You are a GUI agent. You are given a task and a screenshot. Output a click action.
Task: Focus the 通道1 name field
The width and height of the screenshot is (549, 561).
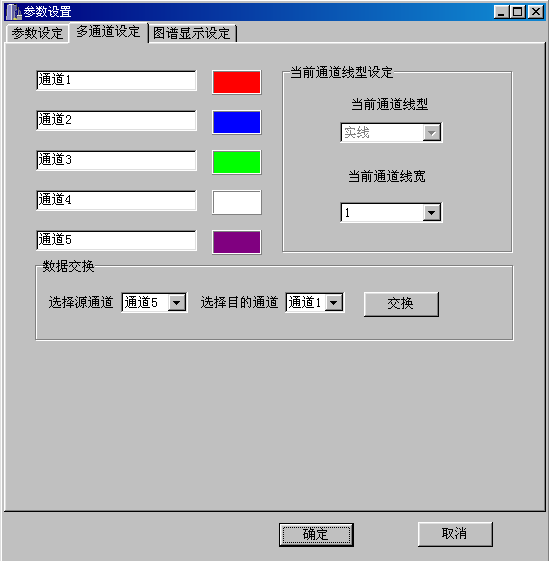(x=117, y=80)
